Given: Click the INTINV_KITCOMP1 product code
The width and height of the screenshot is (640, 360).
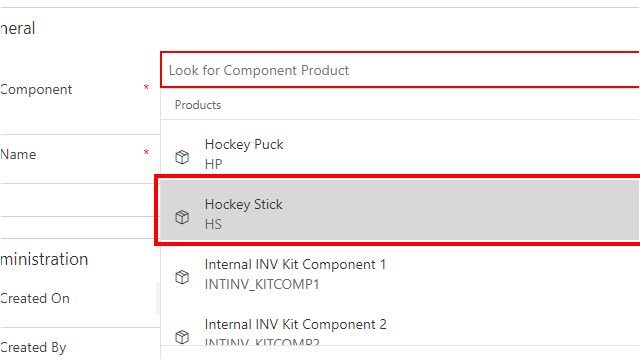Looking at the screenshot, I should click(x=262, y=284).
